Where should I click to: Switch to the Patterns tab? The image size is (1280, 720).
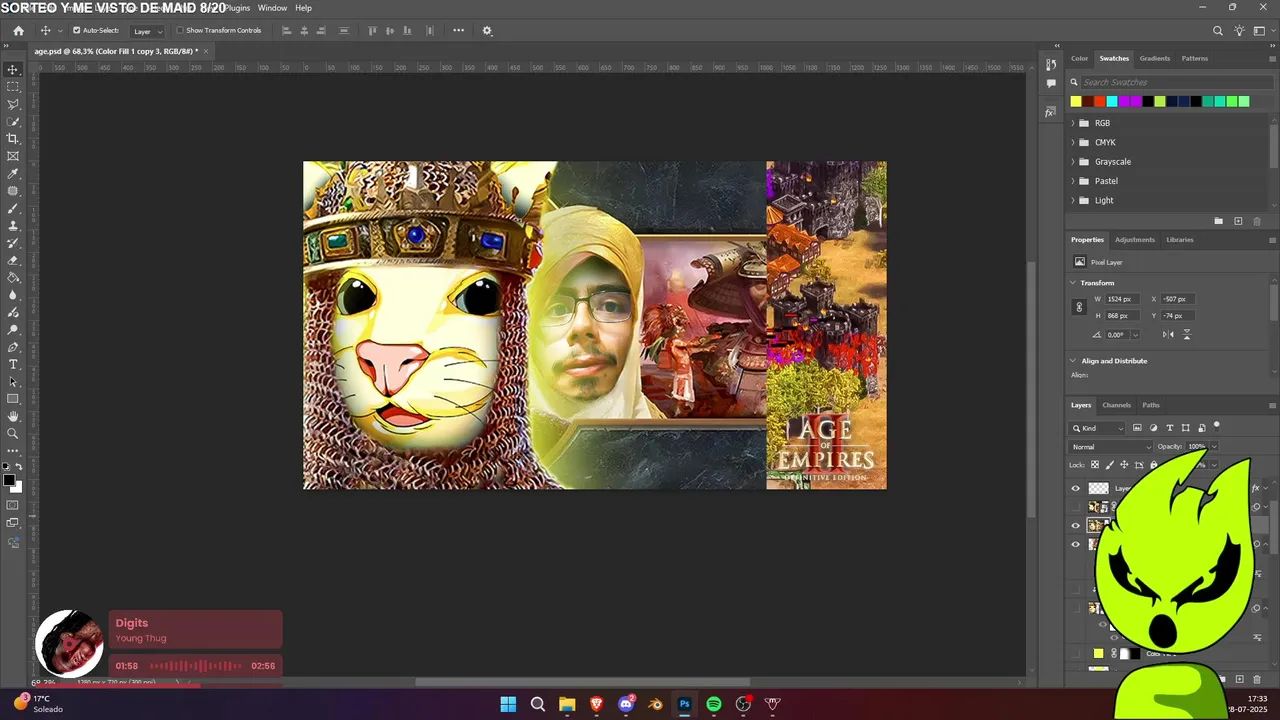pos(1195,58)
